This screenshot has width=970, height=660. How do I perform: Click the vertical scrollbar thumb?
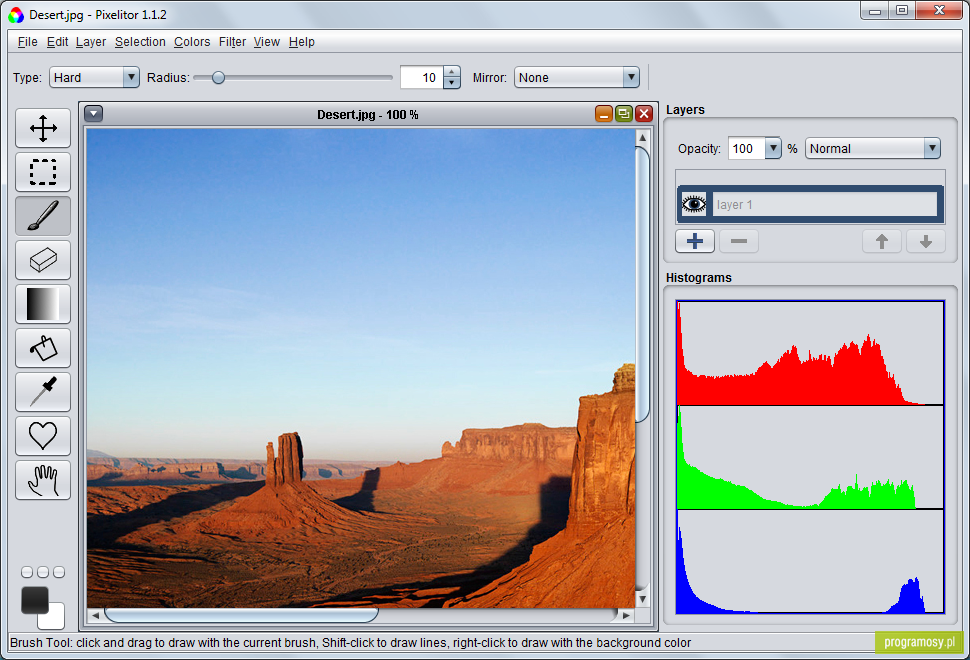[642, 285]
